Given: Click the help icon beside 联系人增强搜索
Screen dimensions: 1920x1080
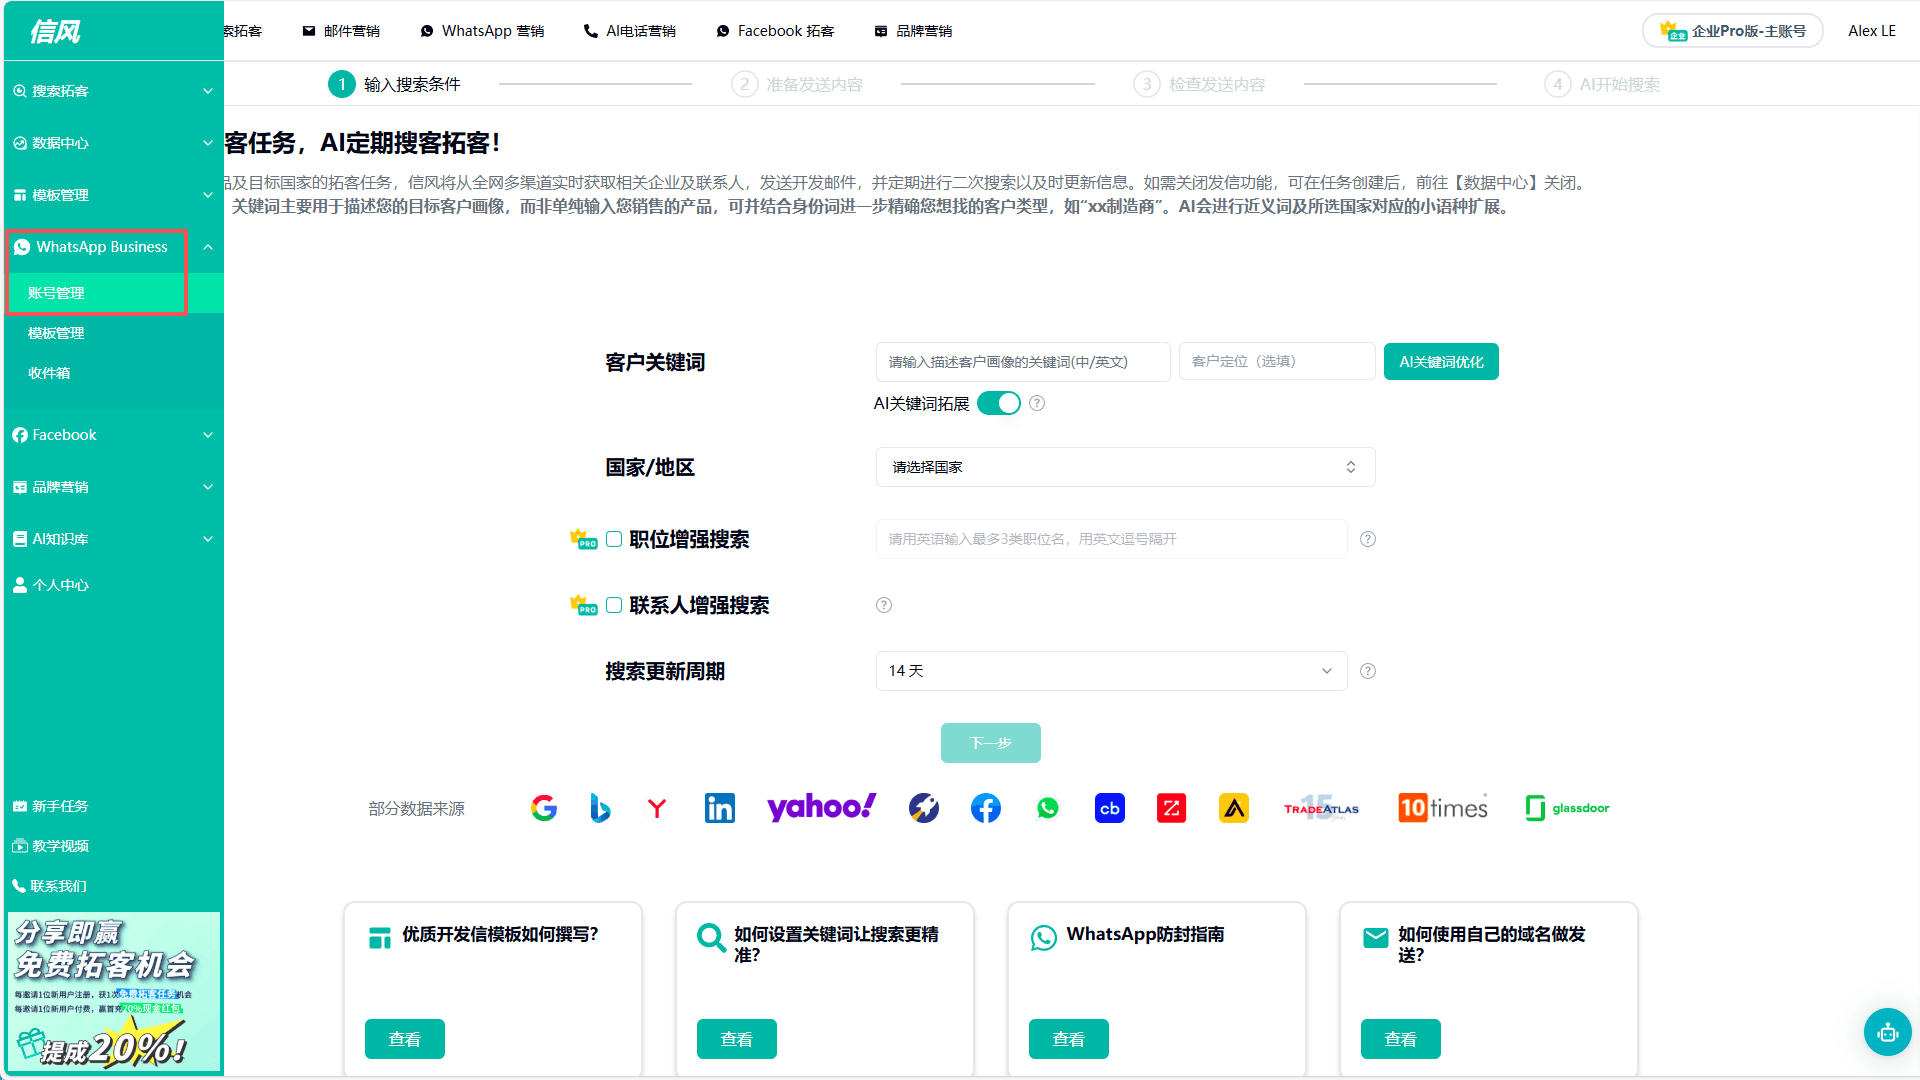Looking at the screenshot, I should tap(884, 605).
